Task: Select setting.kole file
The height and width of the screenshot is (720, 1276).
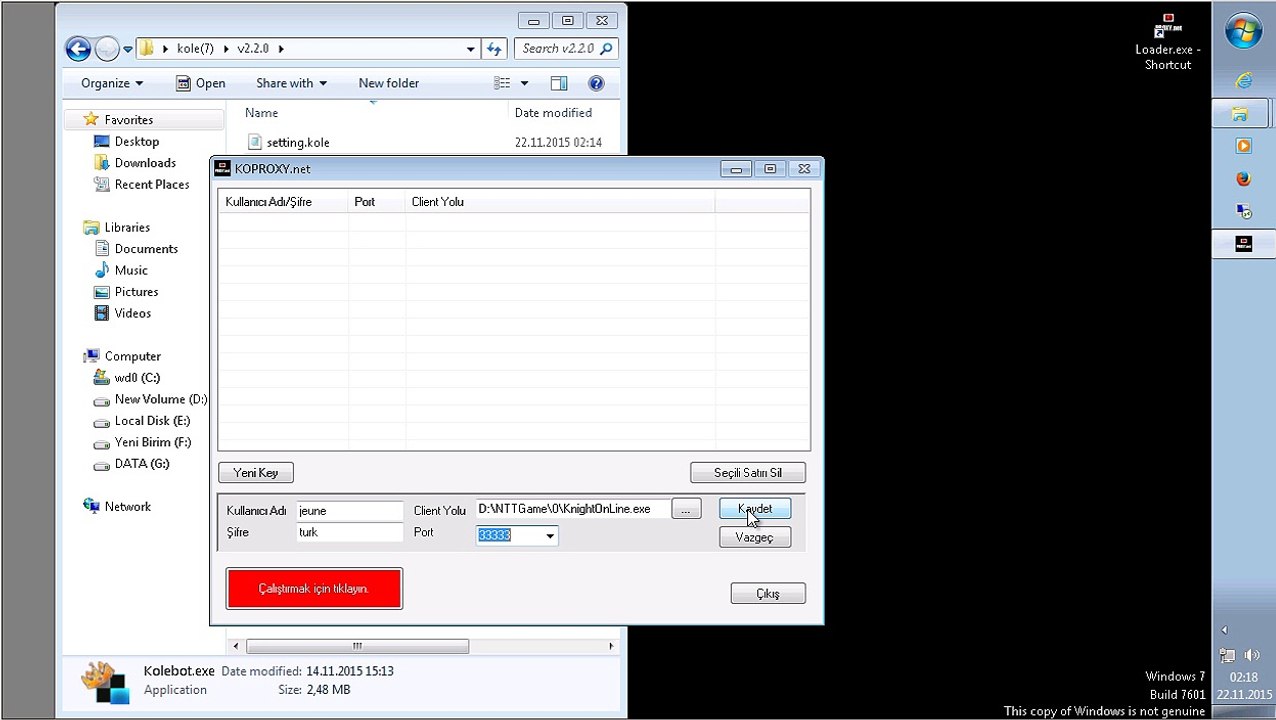Action: coord(298,142)
